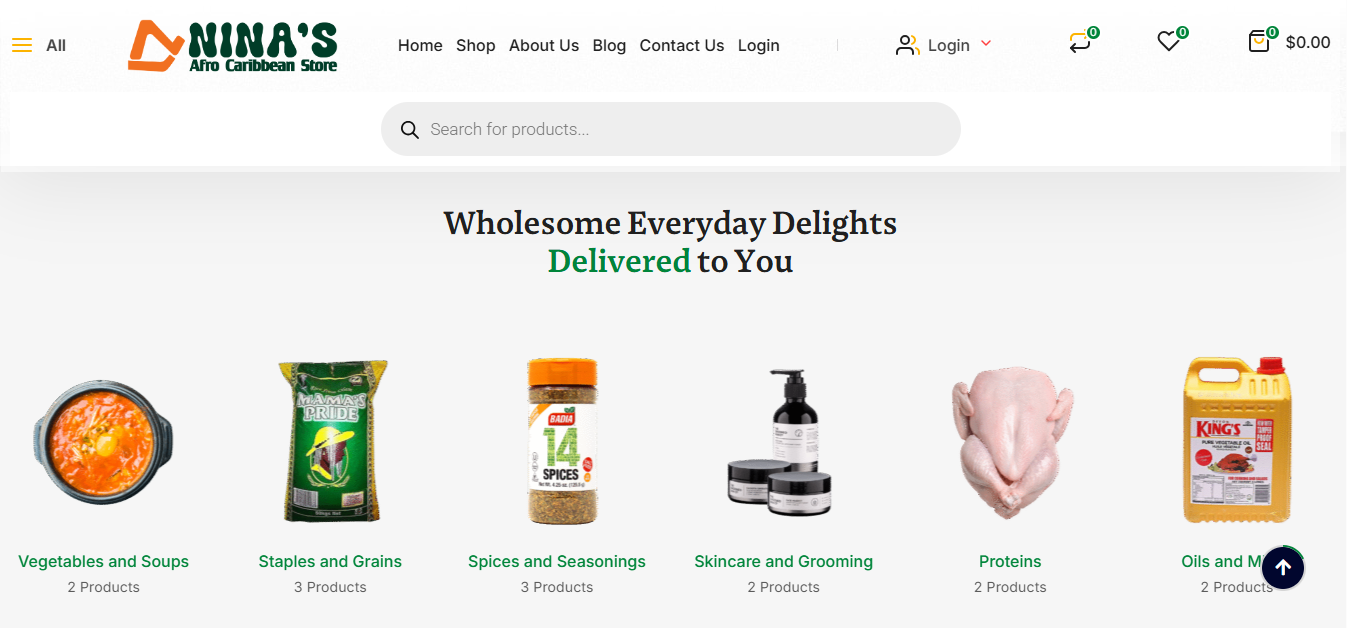Open the Home menu item
Viewport: 1347px width, 628px height.
pyautogui.click(x=420, y=45)
